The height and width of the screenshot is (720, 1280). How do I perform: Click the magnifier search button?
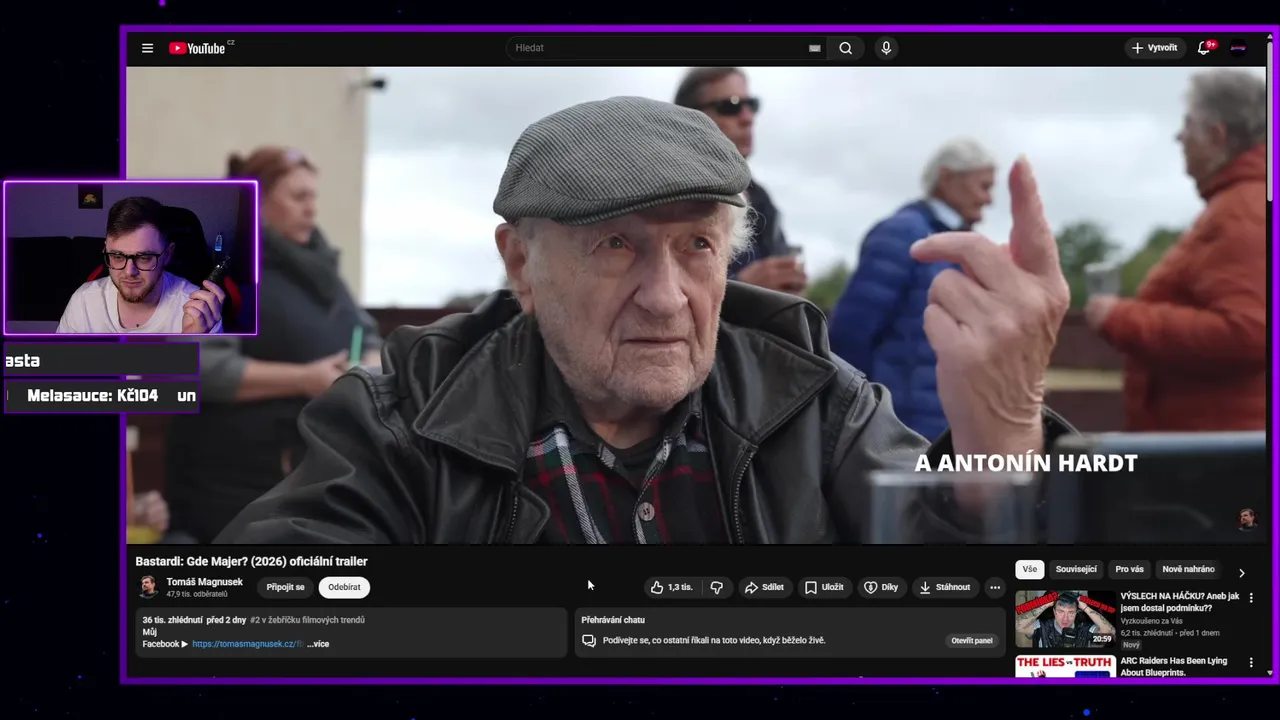[x=846, y=48]
